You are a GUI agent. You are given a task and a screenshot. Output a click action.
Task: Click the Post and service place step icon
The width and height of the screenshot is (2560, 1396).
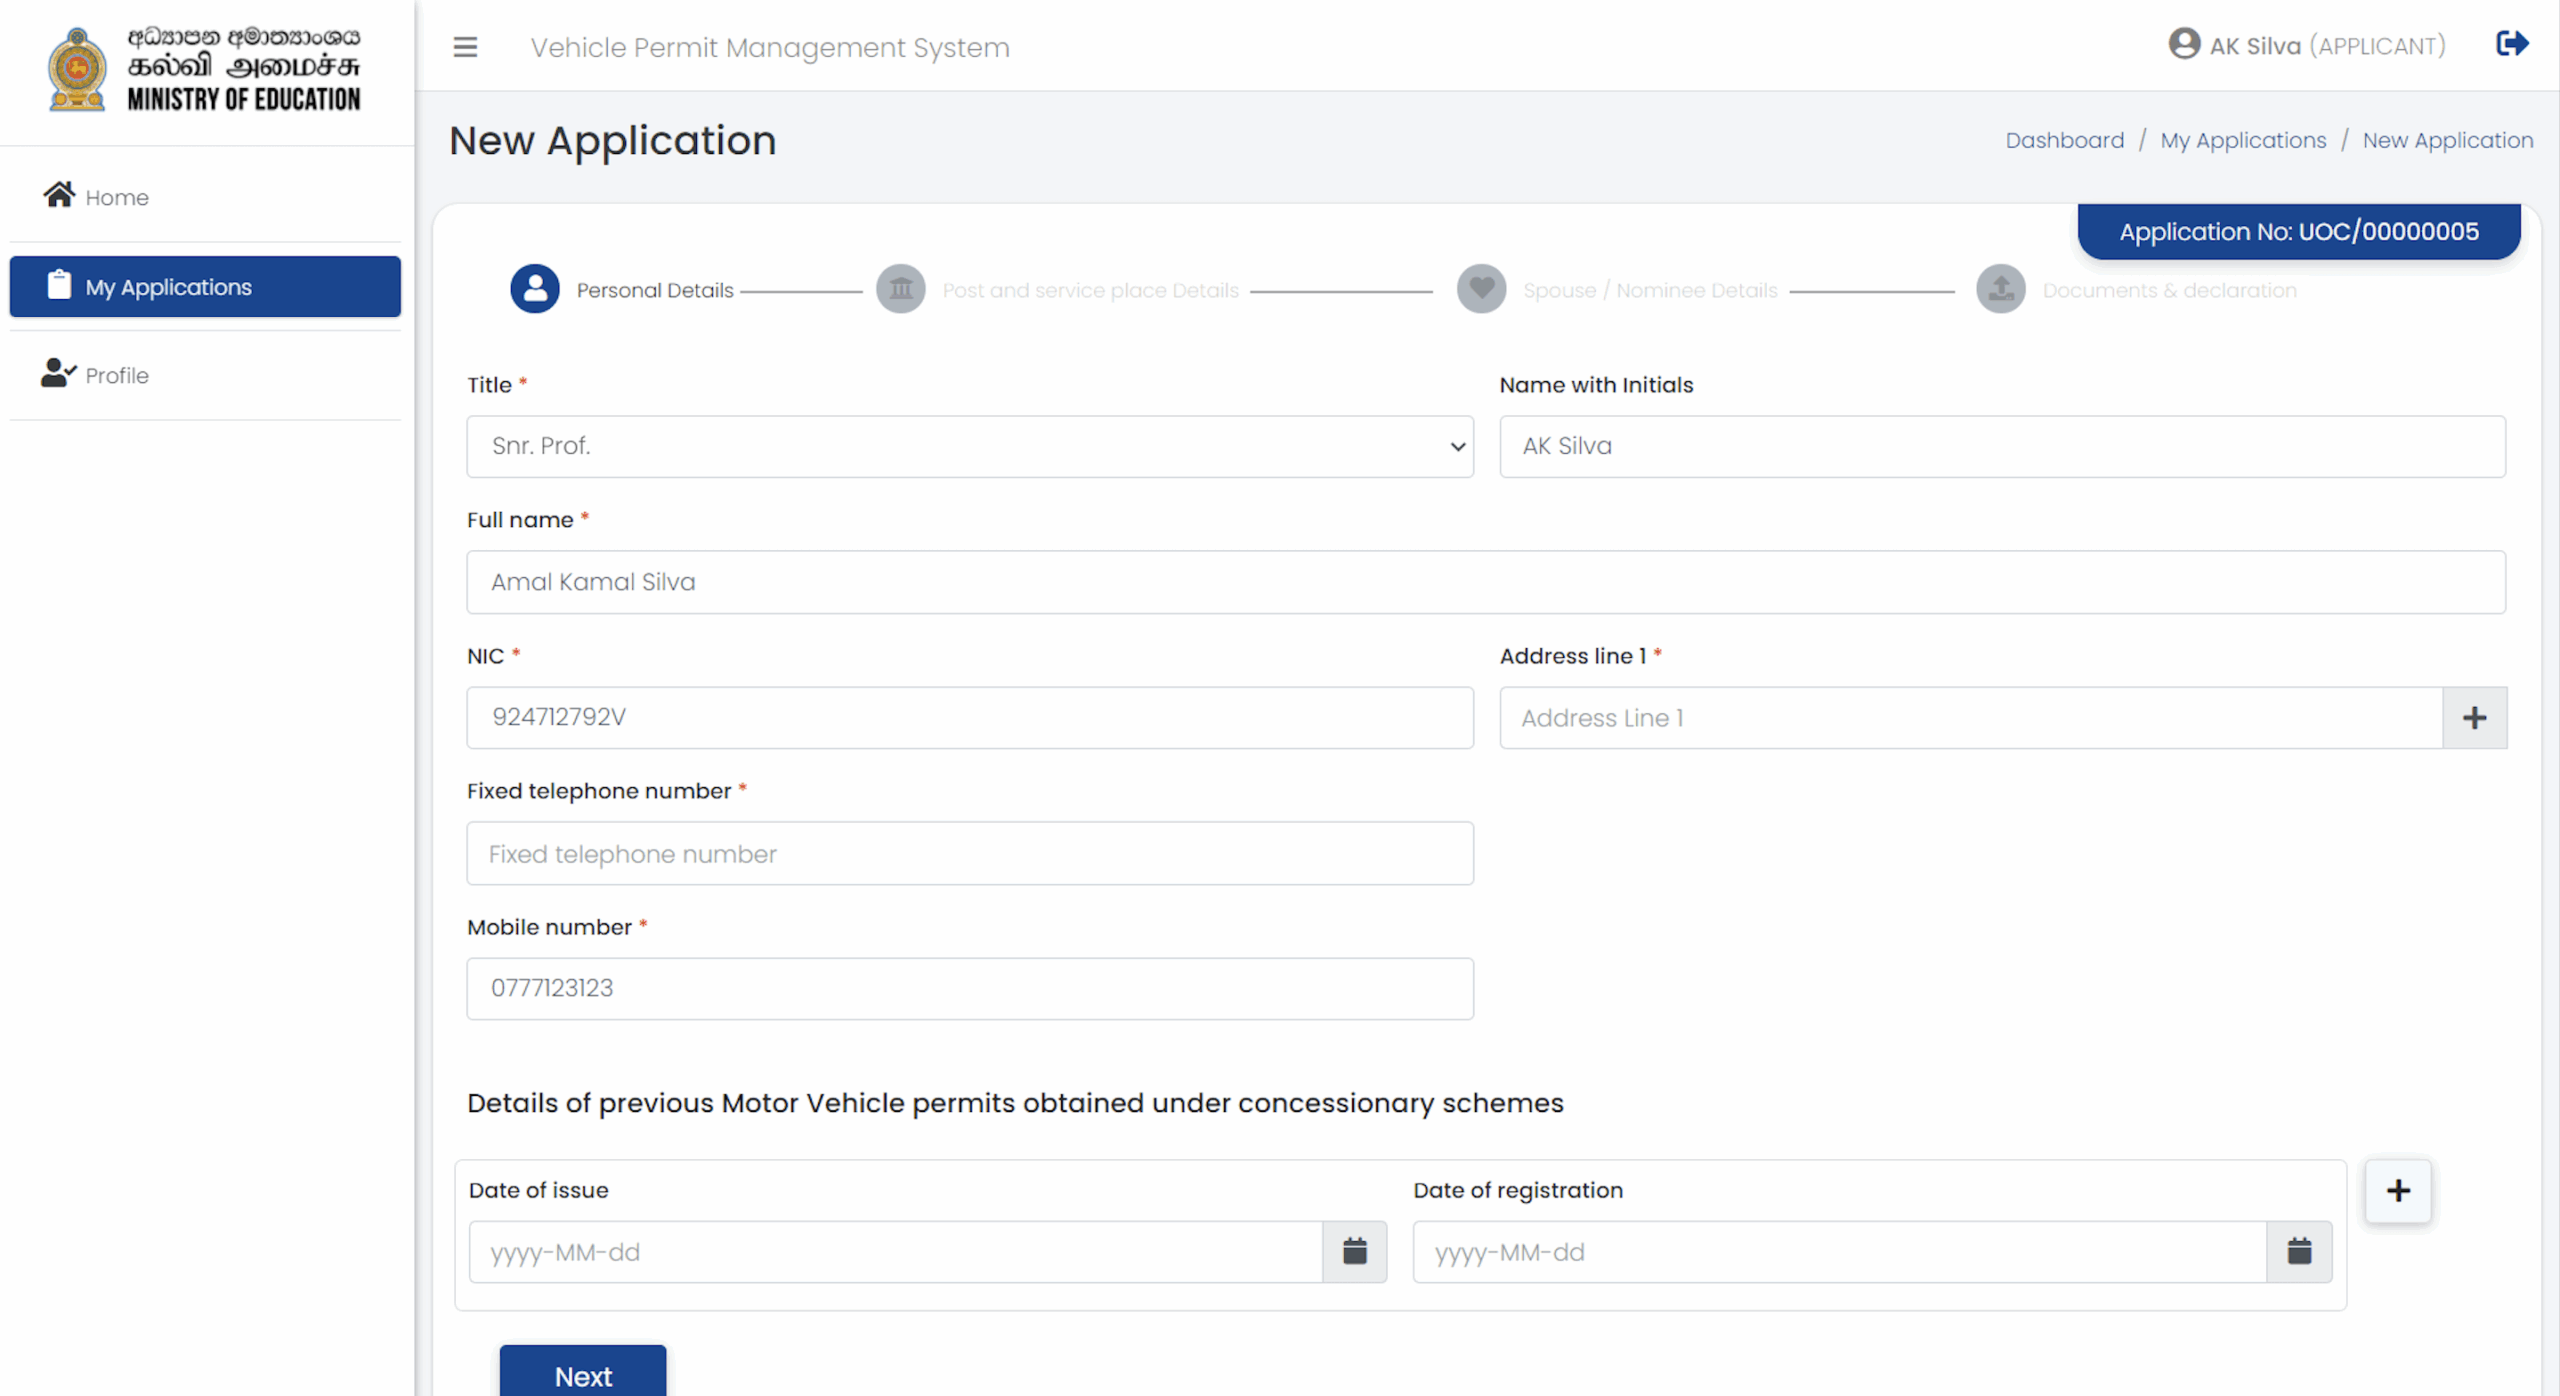(x=900, y=290)
